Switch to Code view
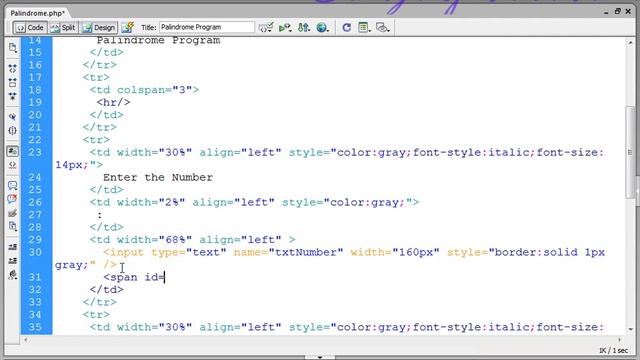The height and width of the screenshot is (360, 640). (x=30, y=27)
